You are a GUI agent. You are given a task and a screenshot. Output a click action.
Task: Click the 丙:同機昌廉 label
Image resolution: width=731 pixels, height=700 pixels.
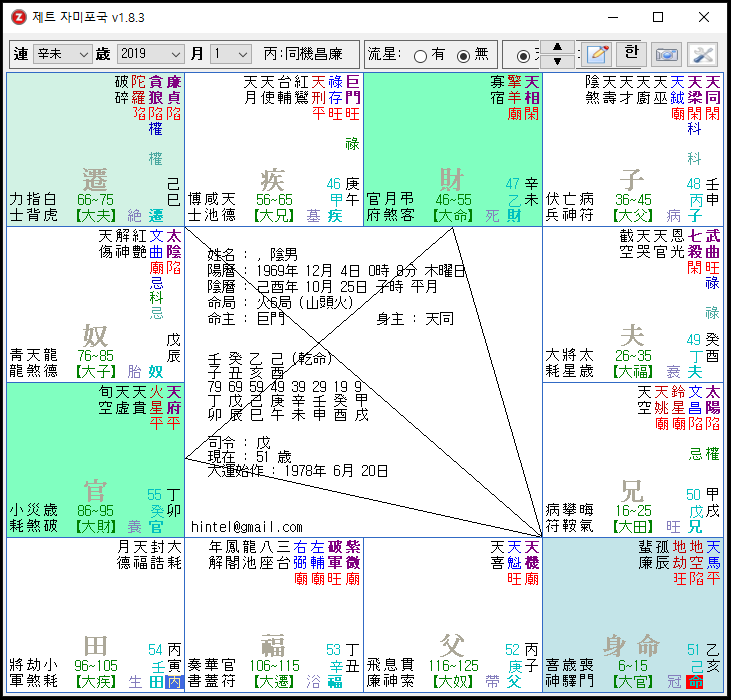pos(303,54)
